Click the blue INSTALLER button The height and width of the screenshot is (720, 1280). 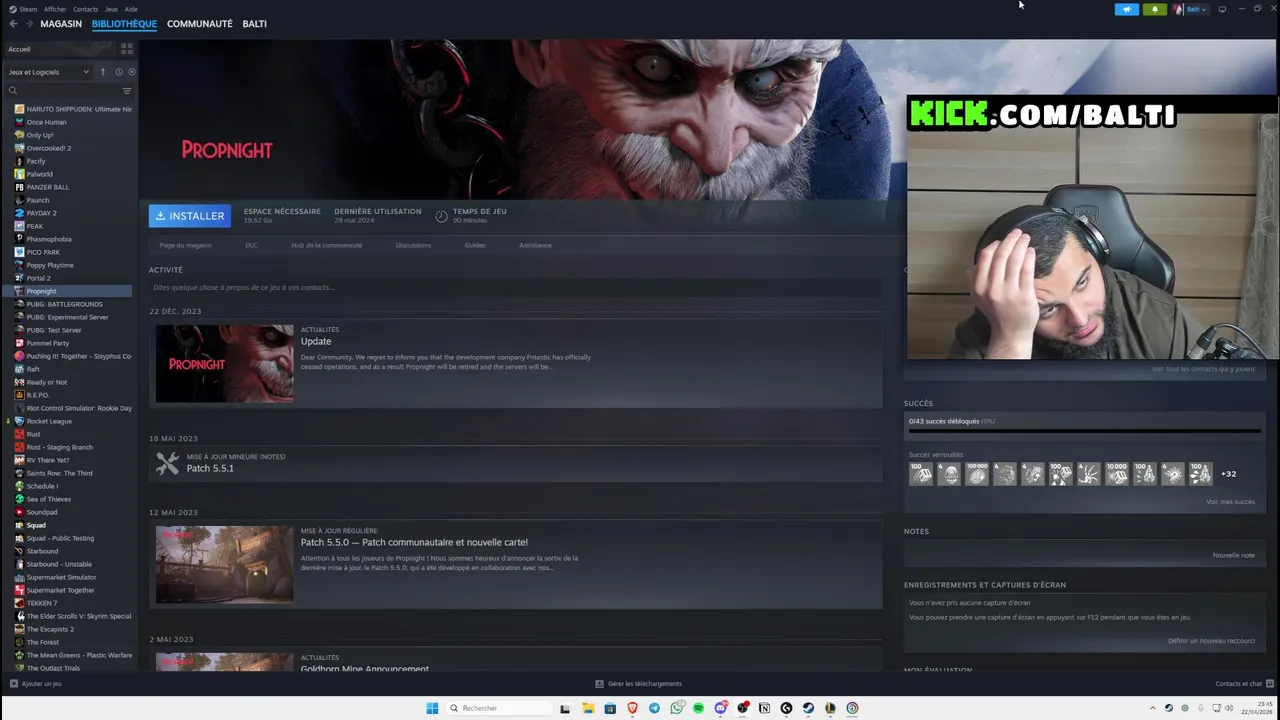190,216
